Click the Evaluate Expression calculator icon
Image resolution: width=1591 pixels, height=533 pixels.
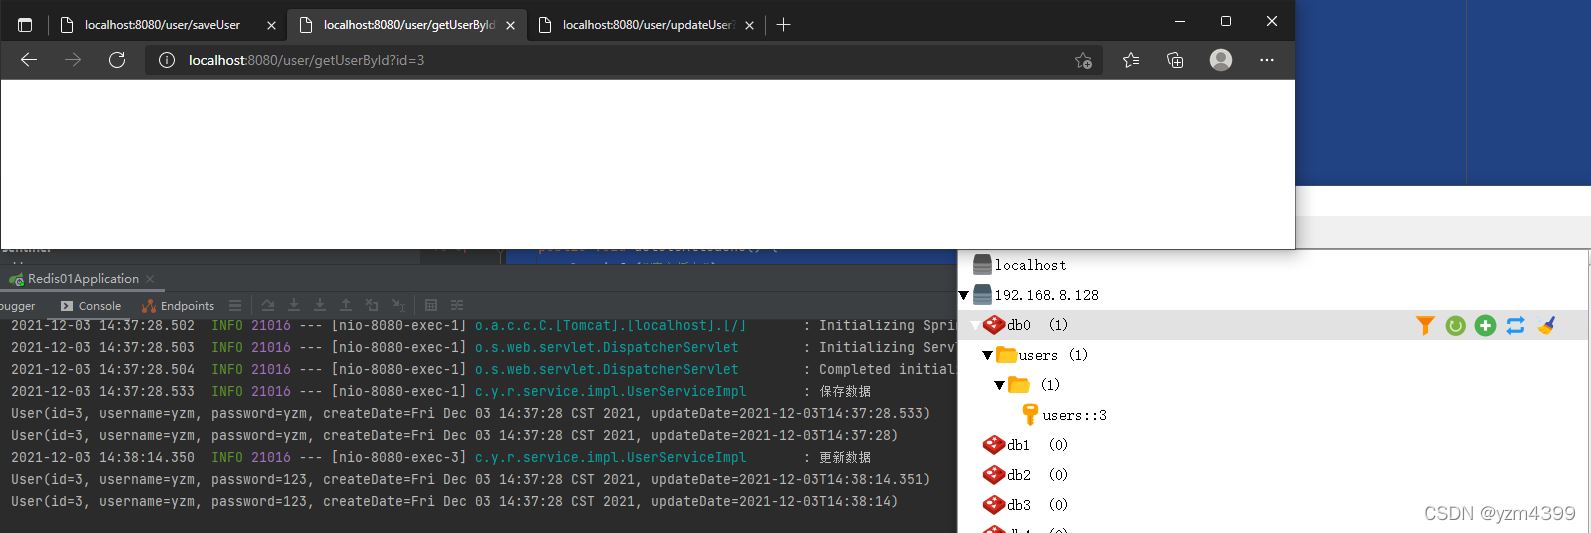[431, 305]
